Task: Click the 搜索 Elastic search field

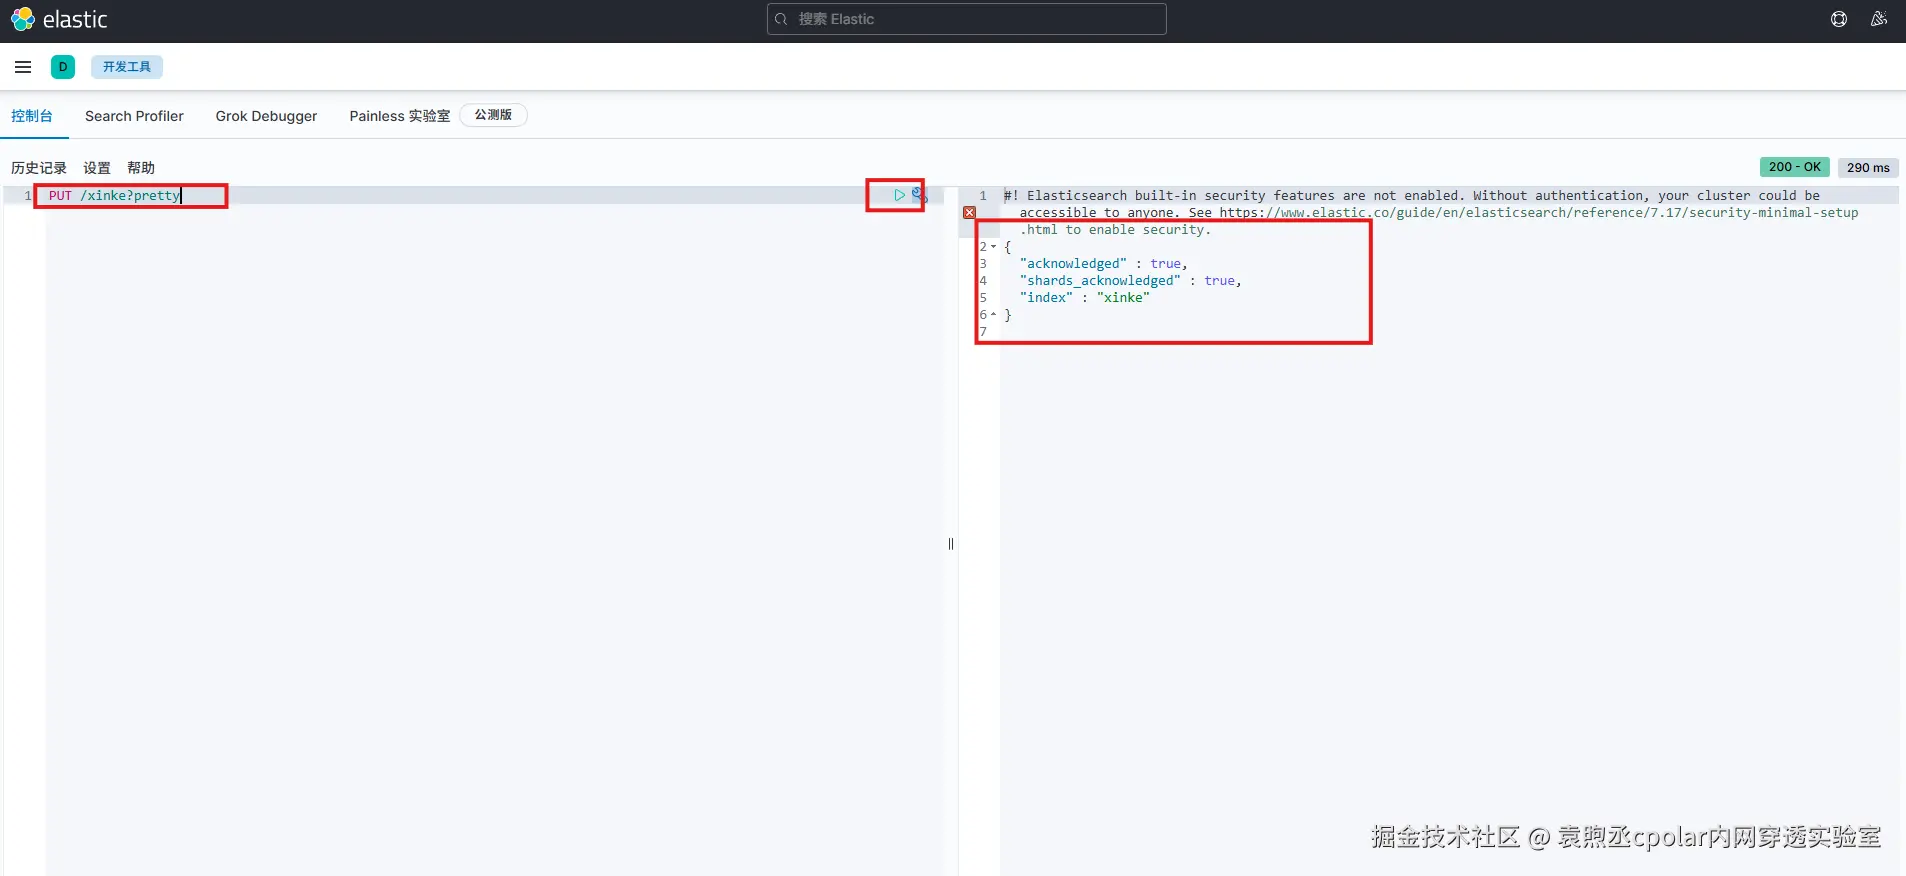Action: (x=966, y=19)
